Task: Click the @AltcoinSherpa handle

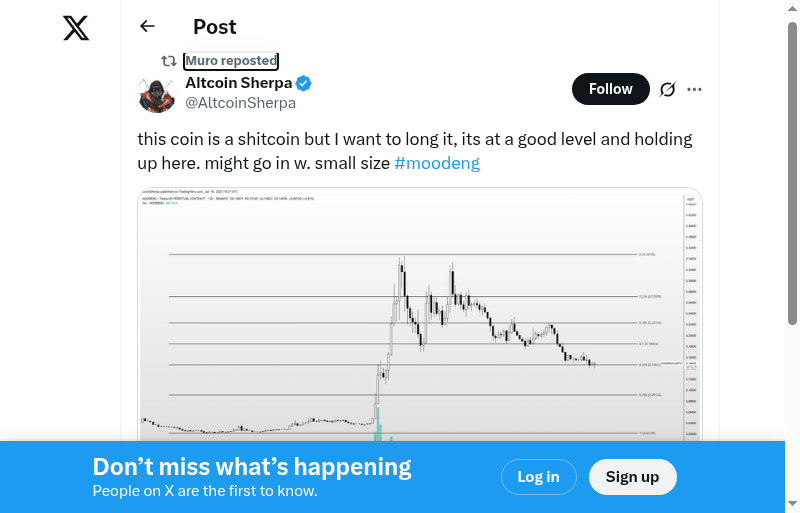Action: [x=240, y=103]
